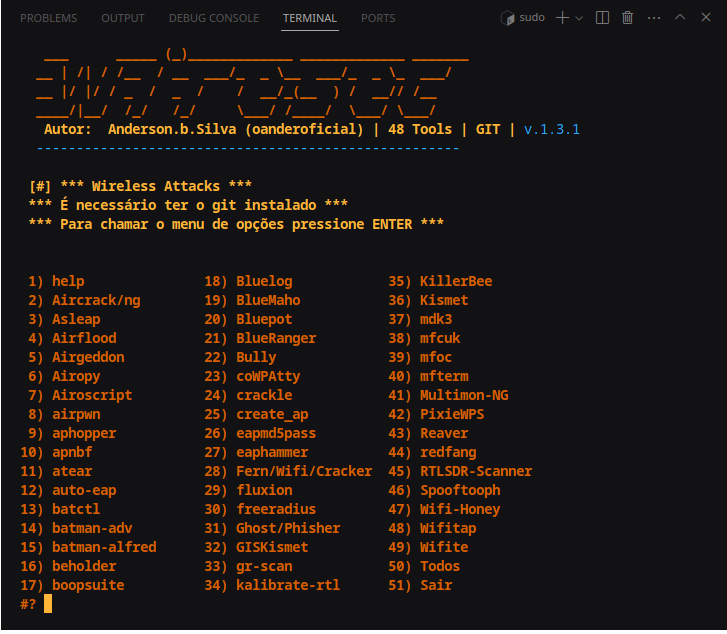Click option '19) BlueMaho'

[x=252, y=300]
